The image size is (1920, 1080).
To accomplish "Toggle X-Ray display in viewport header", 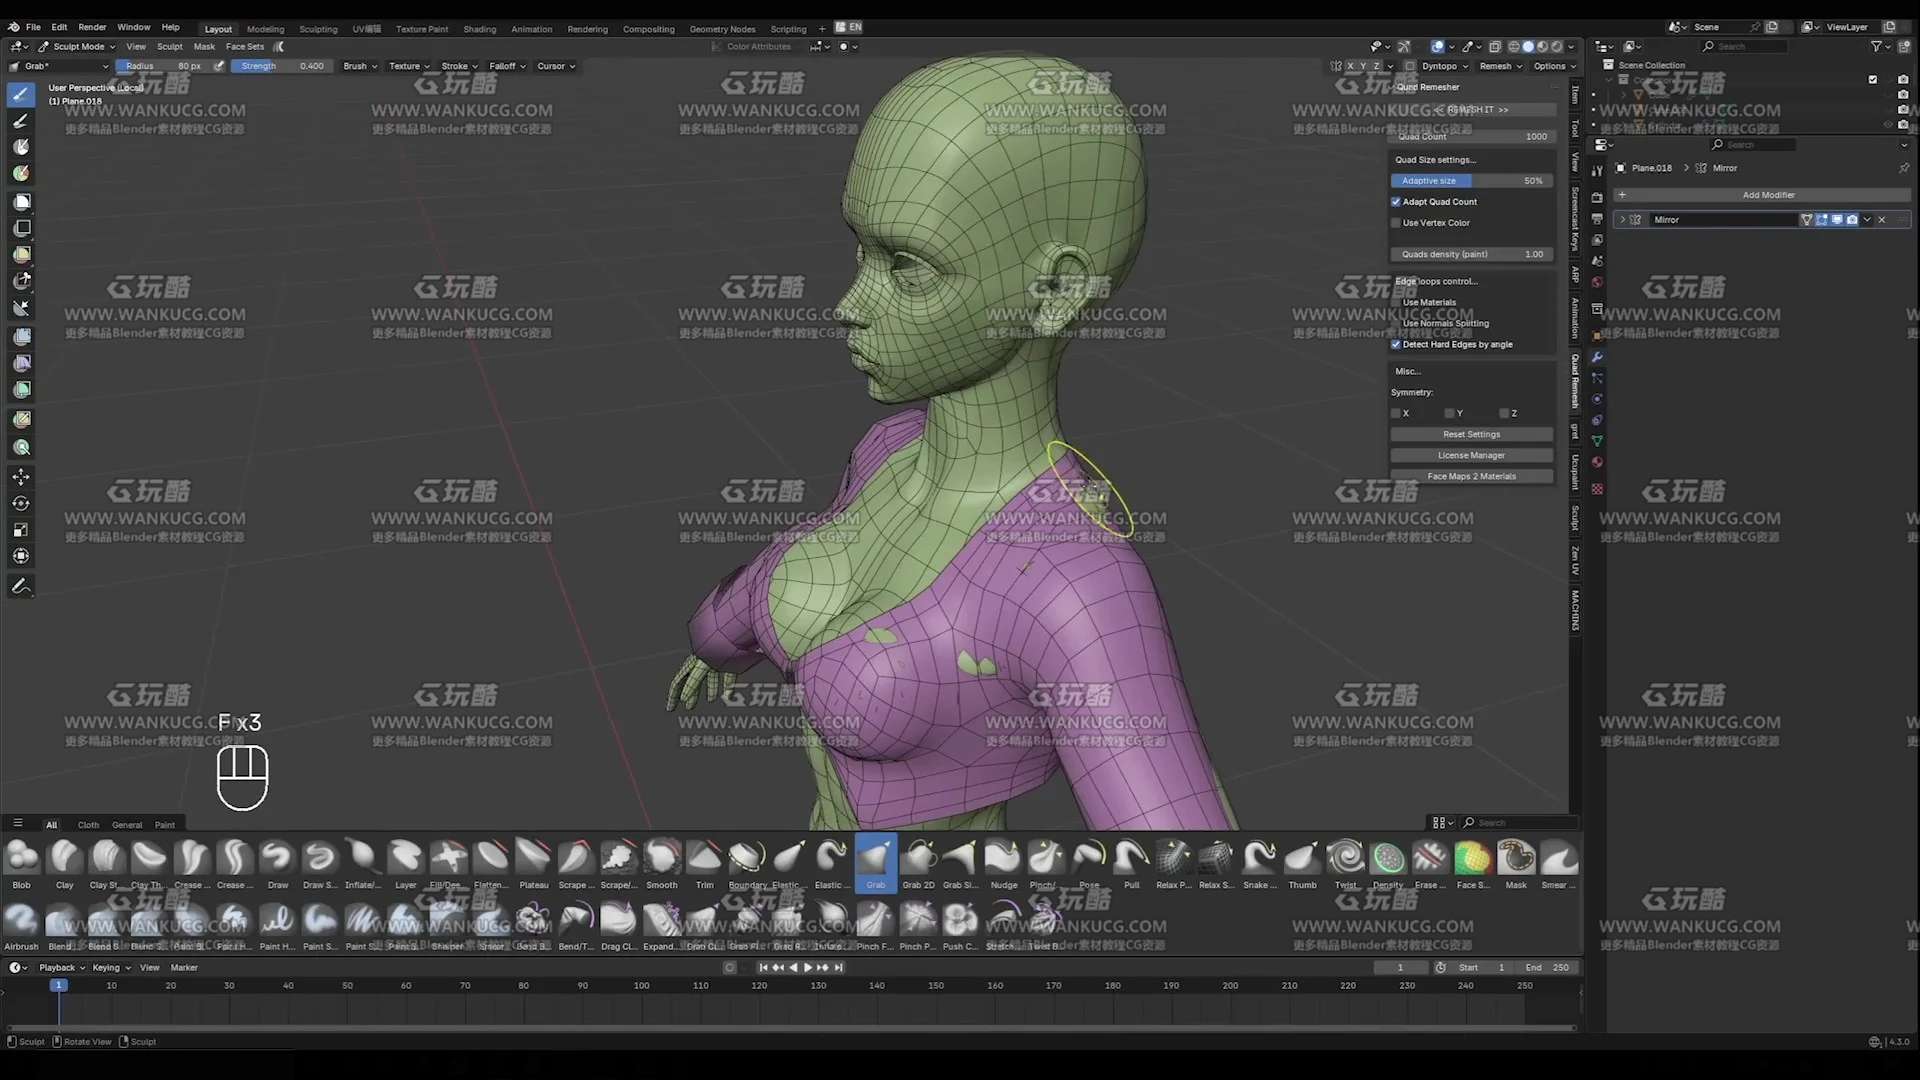I will pyautogui.click(x=1494, y=46).
